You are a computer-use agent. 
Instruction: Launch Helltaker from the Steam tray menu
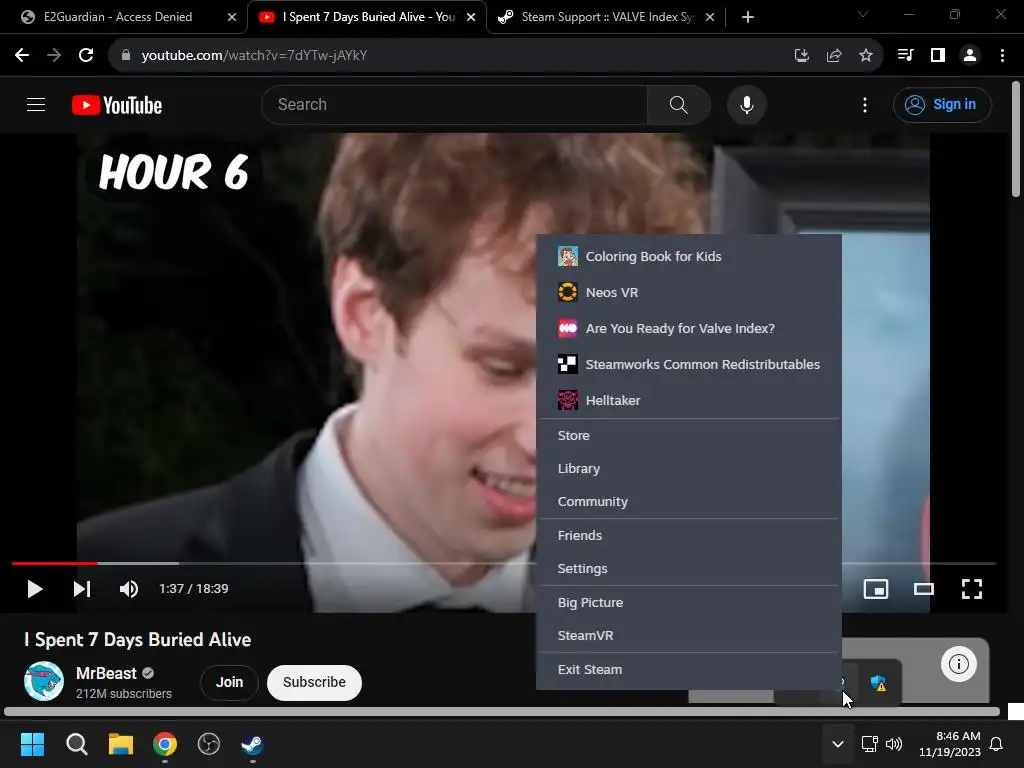pyautogui.click(x=688, y=400)
